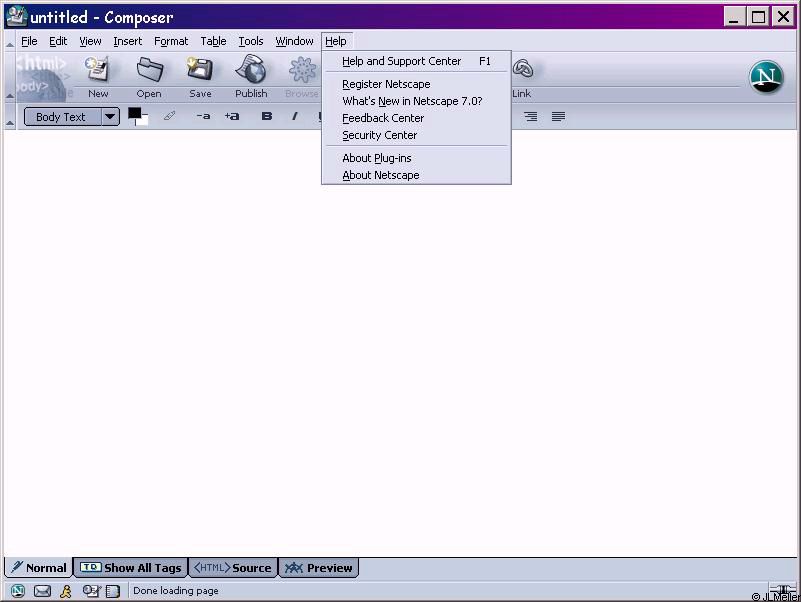Click the Composer status bar icon
This screenshot has width=801, height=602.
click(x=91, y=591)
